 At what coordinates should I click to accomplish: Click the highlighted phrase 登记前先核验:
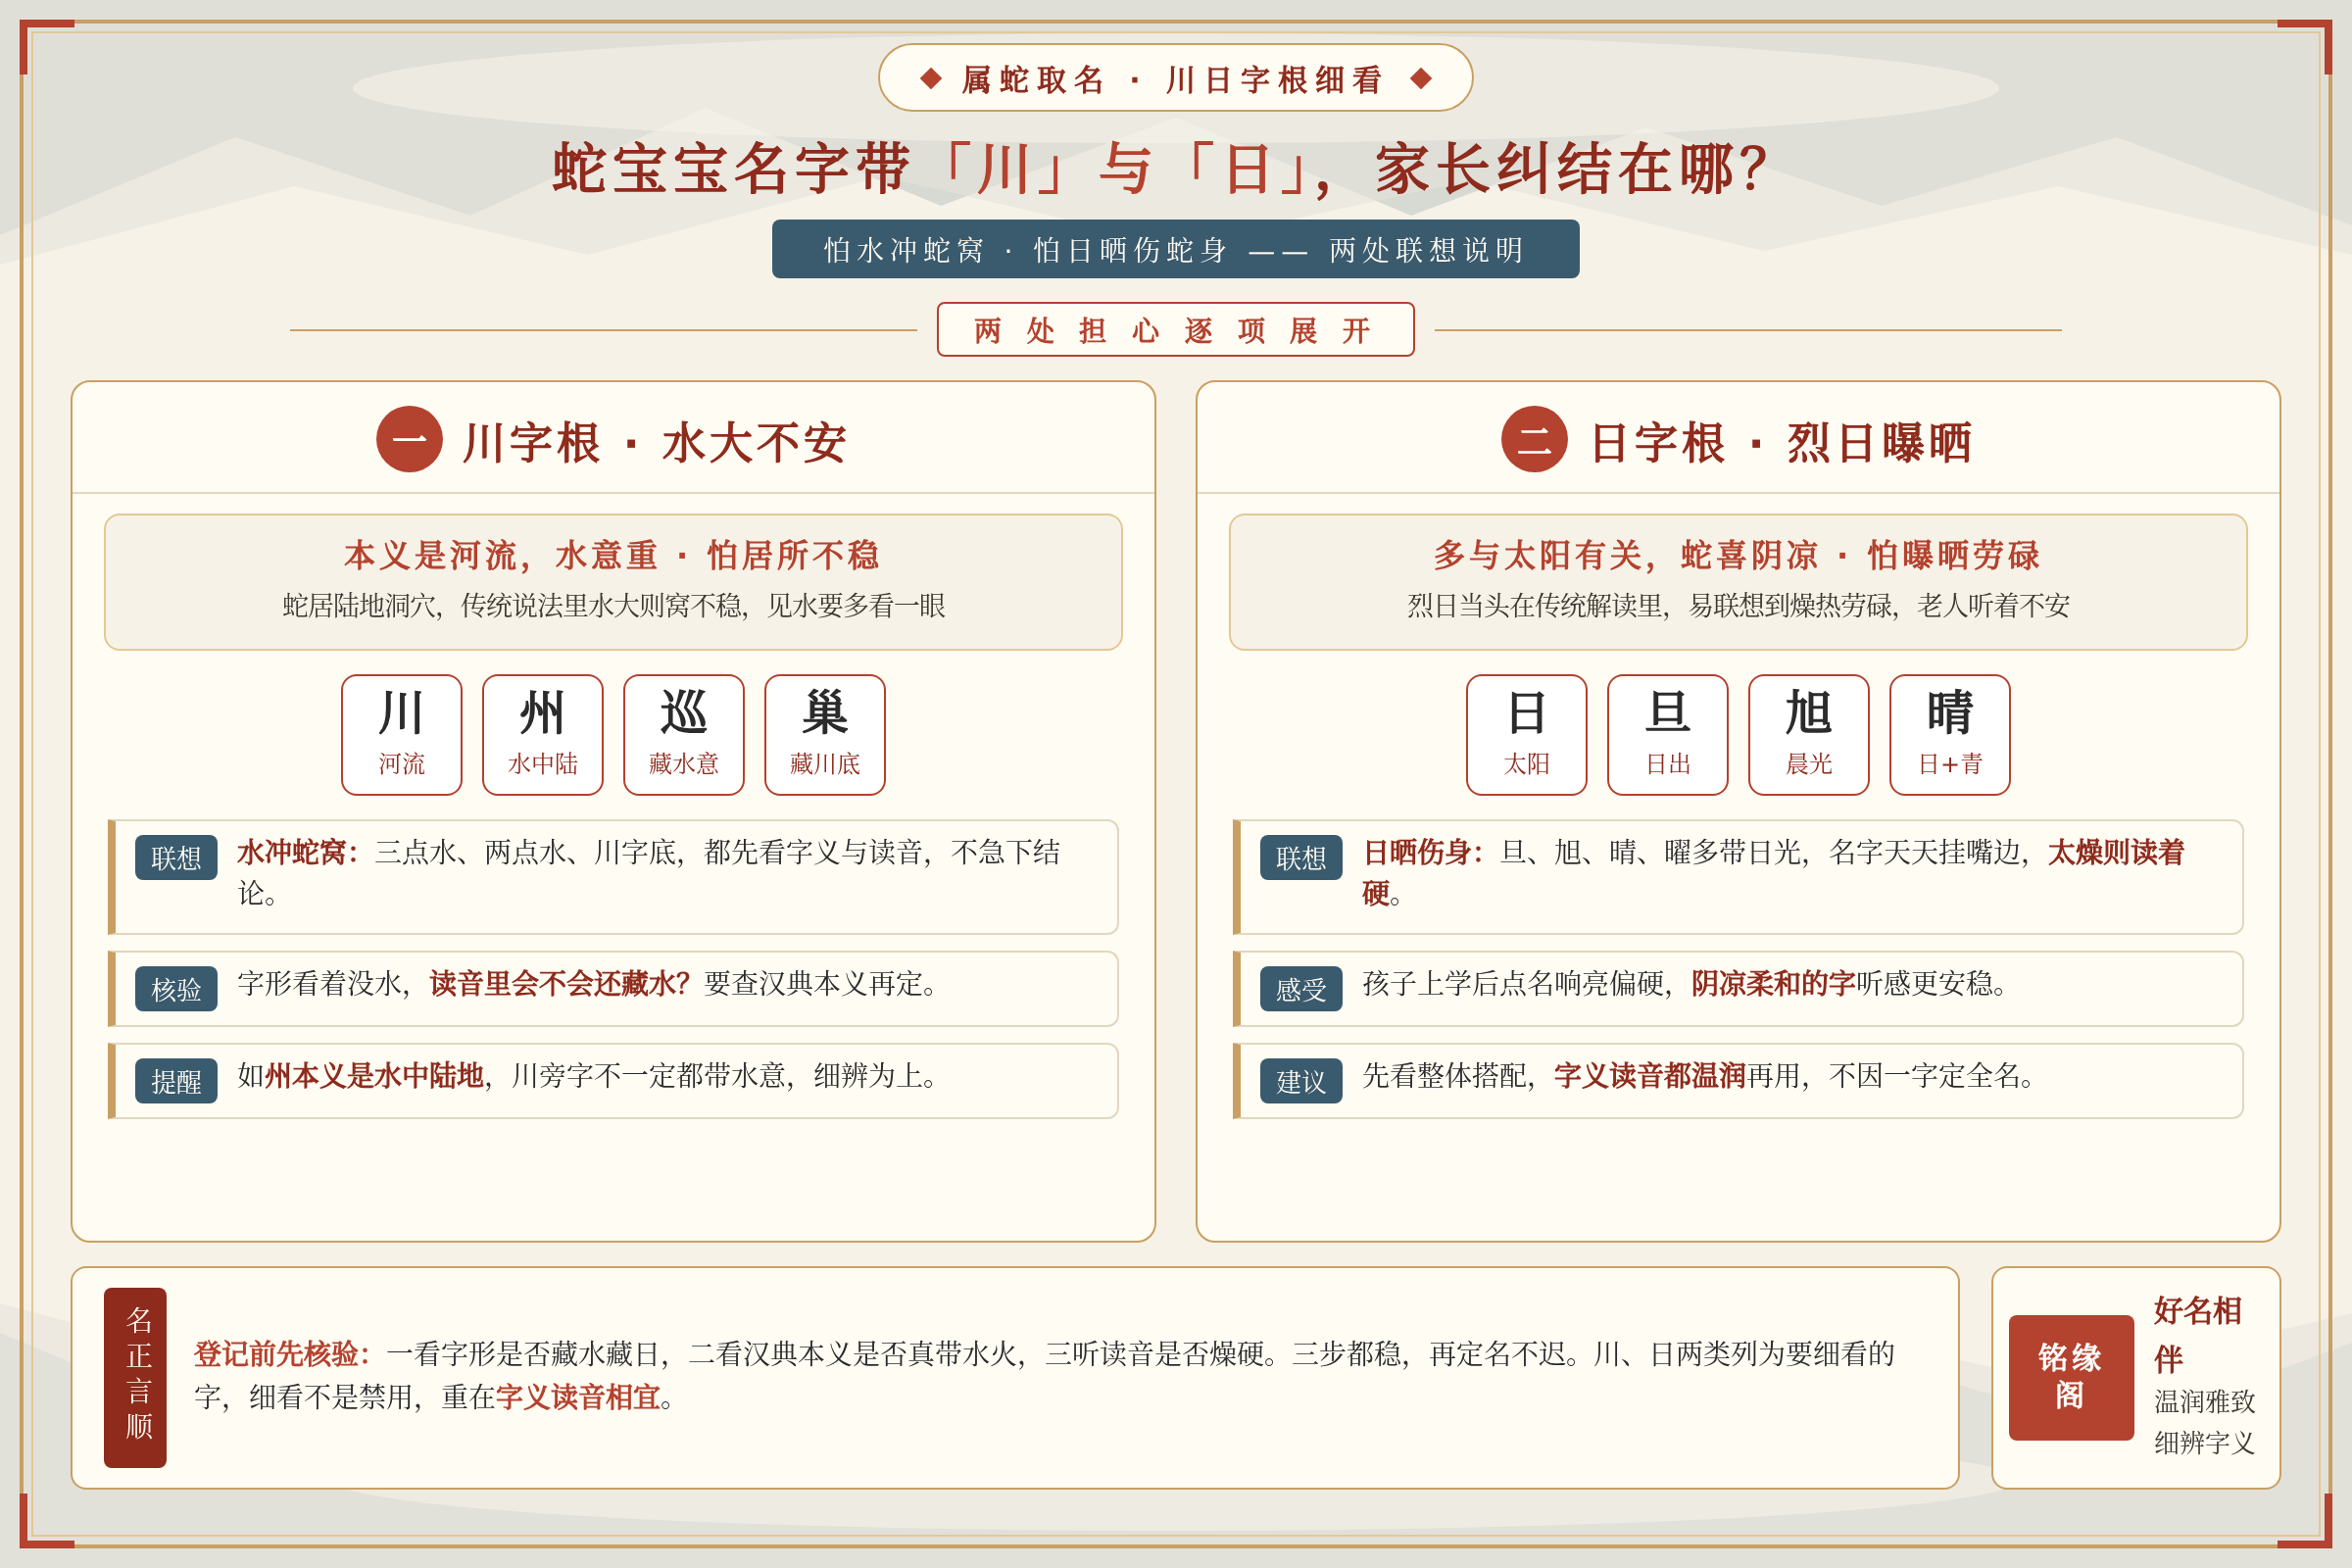click(x=282, y=1353)
